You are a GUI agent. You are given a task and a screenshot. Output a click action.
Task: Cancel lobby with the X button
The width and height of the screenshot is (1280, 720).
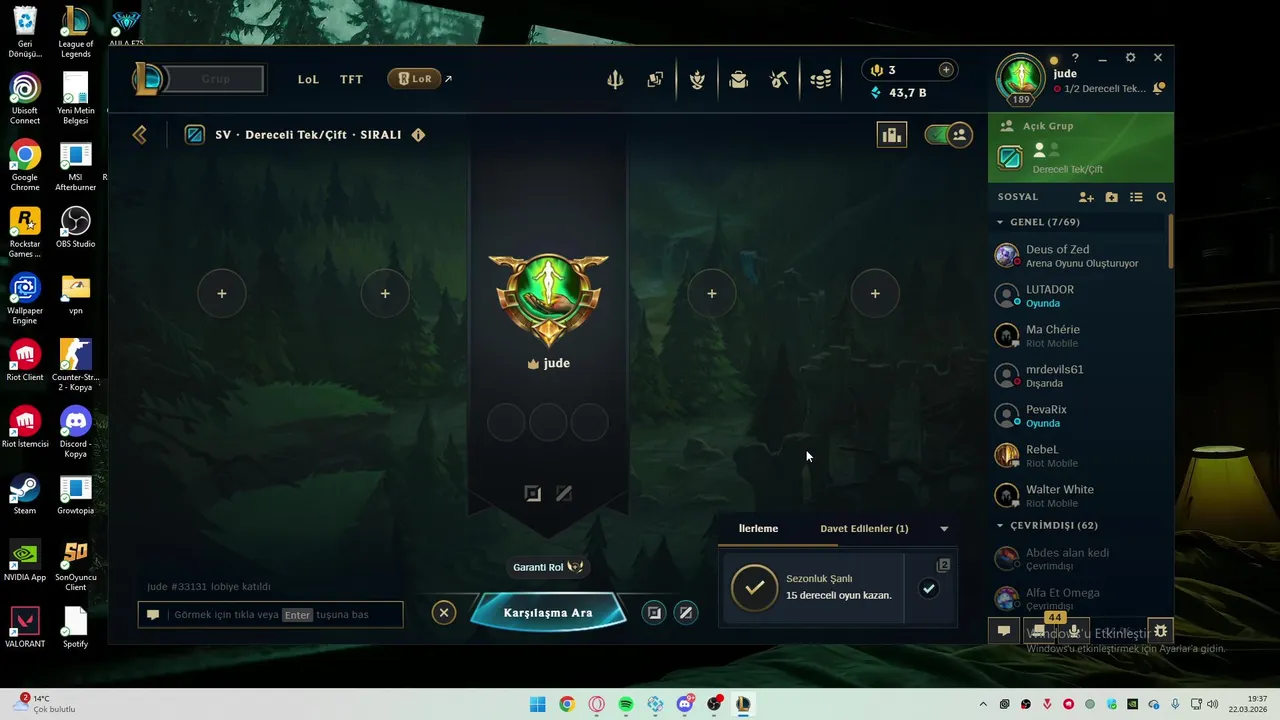pos(444,613)
